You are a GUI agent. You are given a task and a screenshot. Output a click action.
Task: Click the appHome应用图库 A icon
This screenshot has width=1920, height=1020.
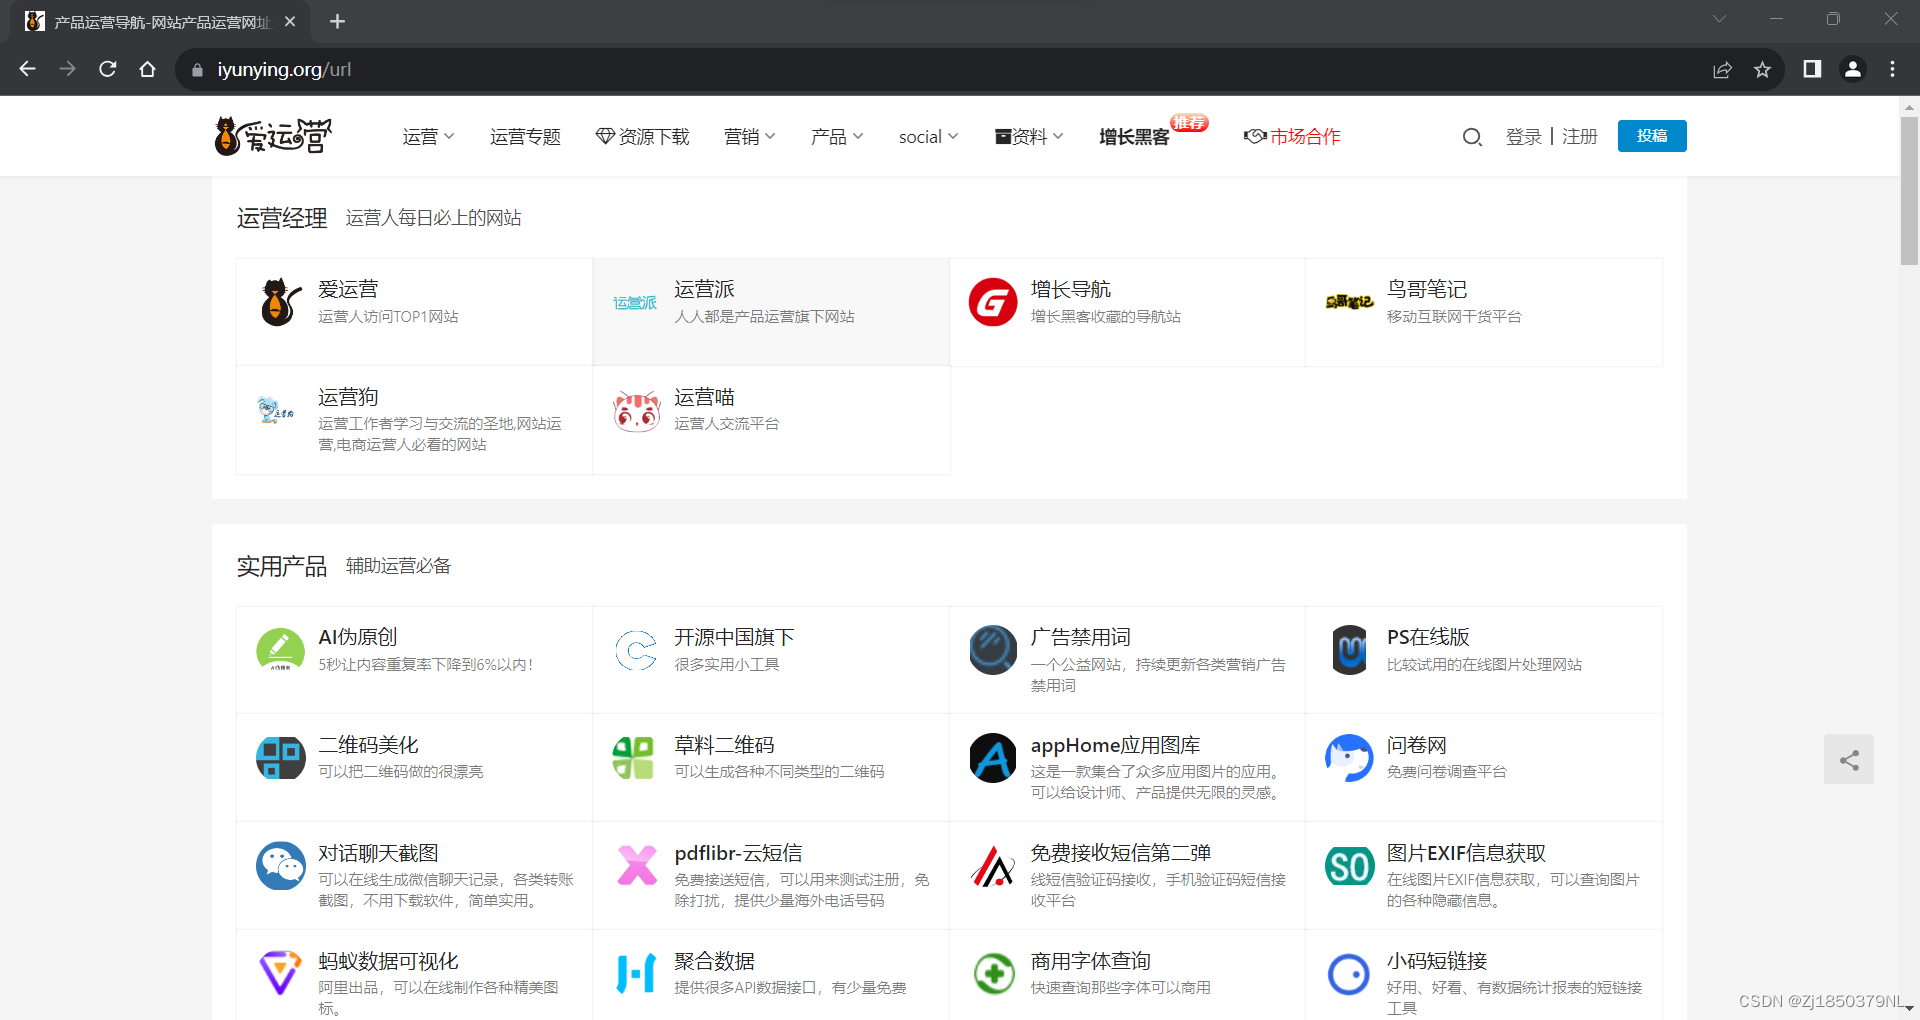[993, 758]
